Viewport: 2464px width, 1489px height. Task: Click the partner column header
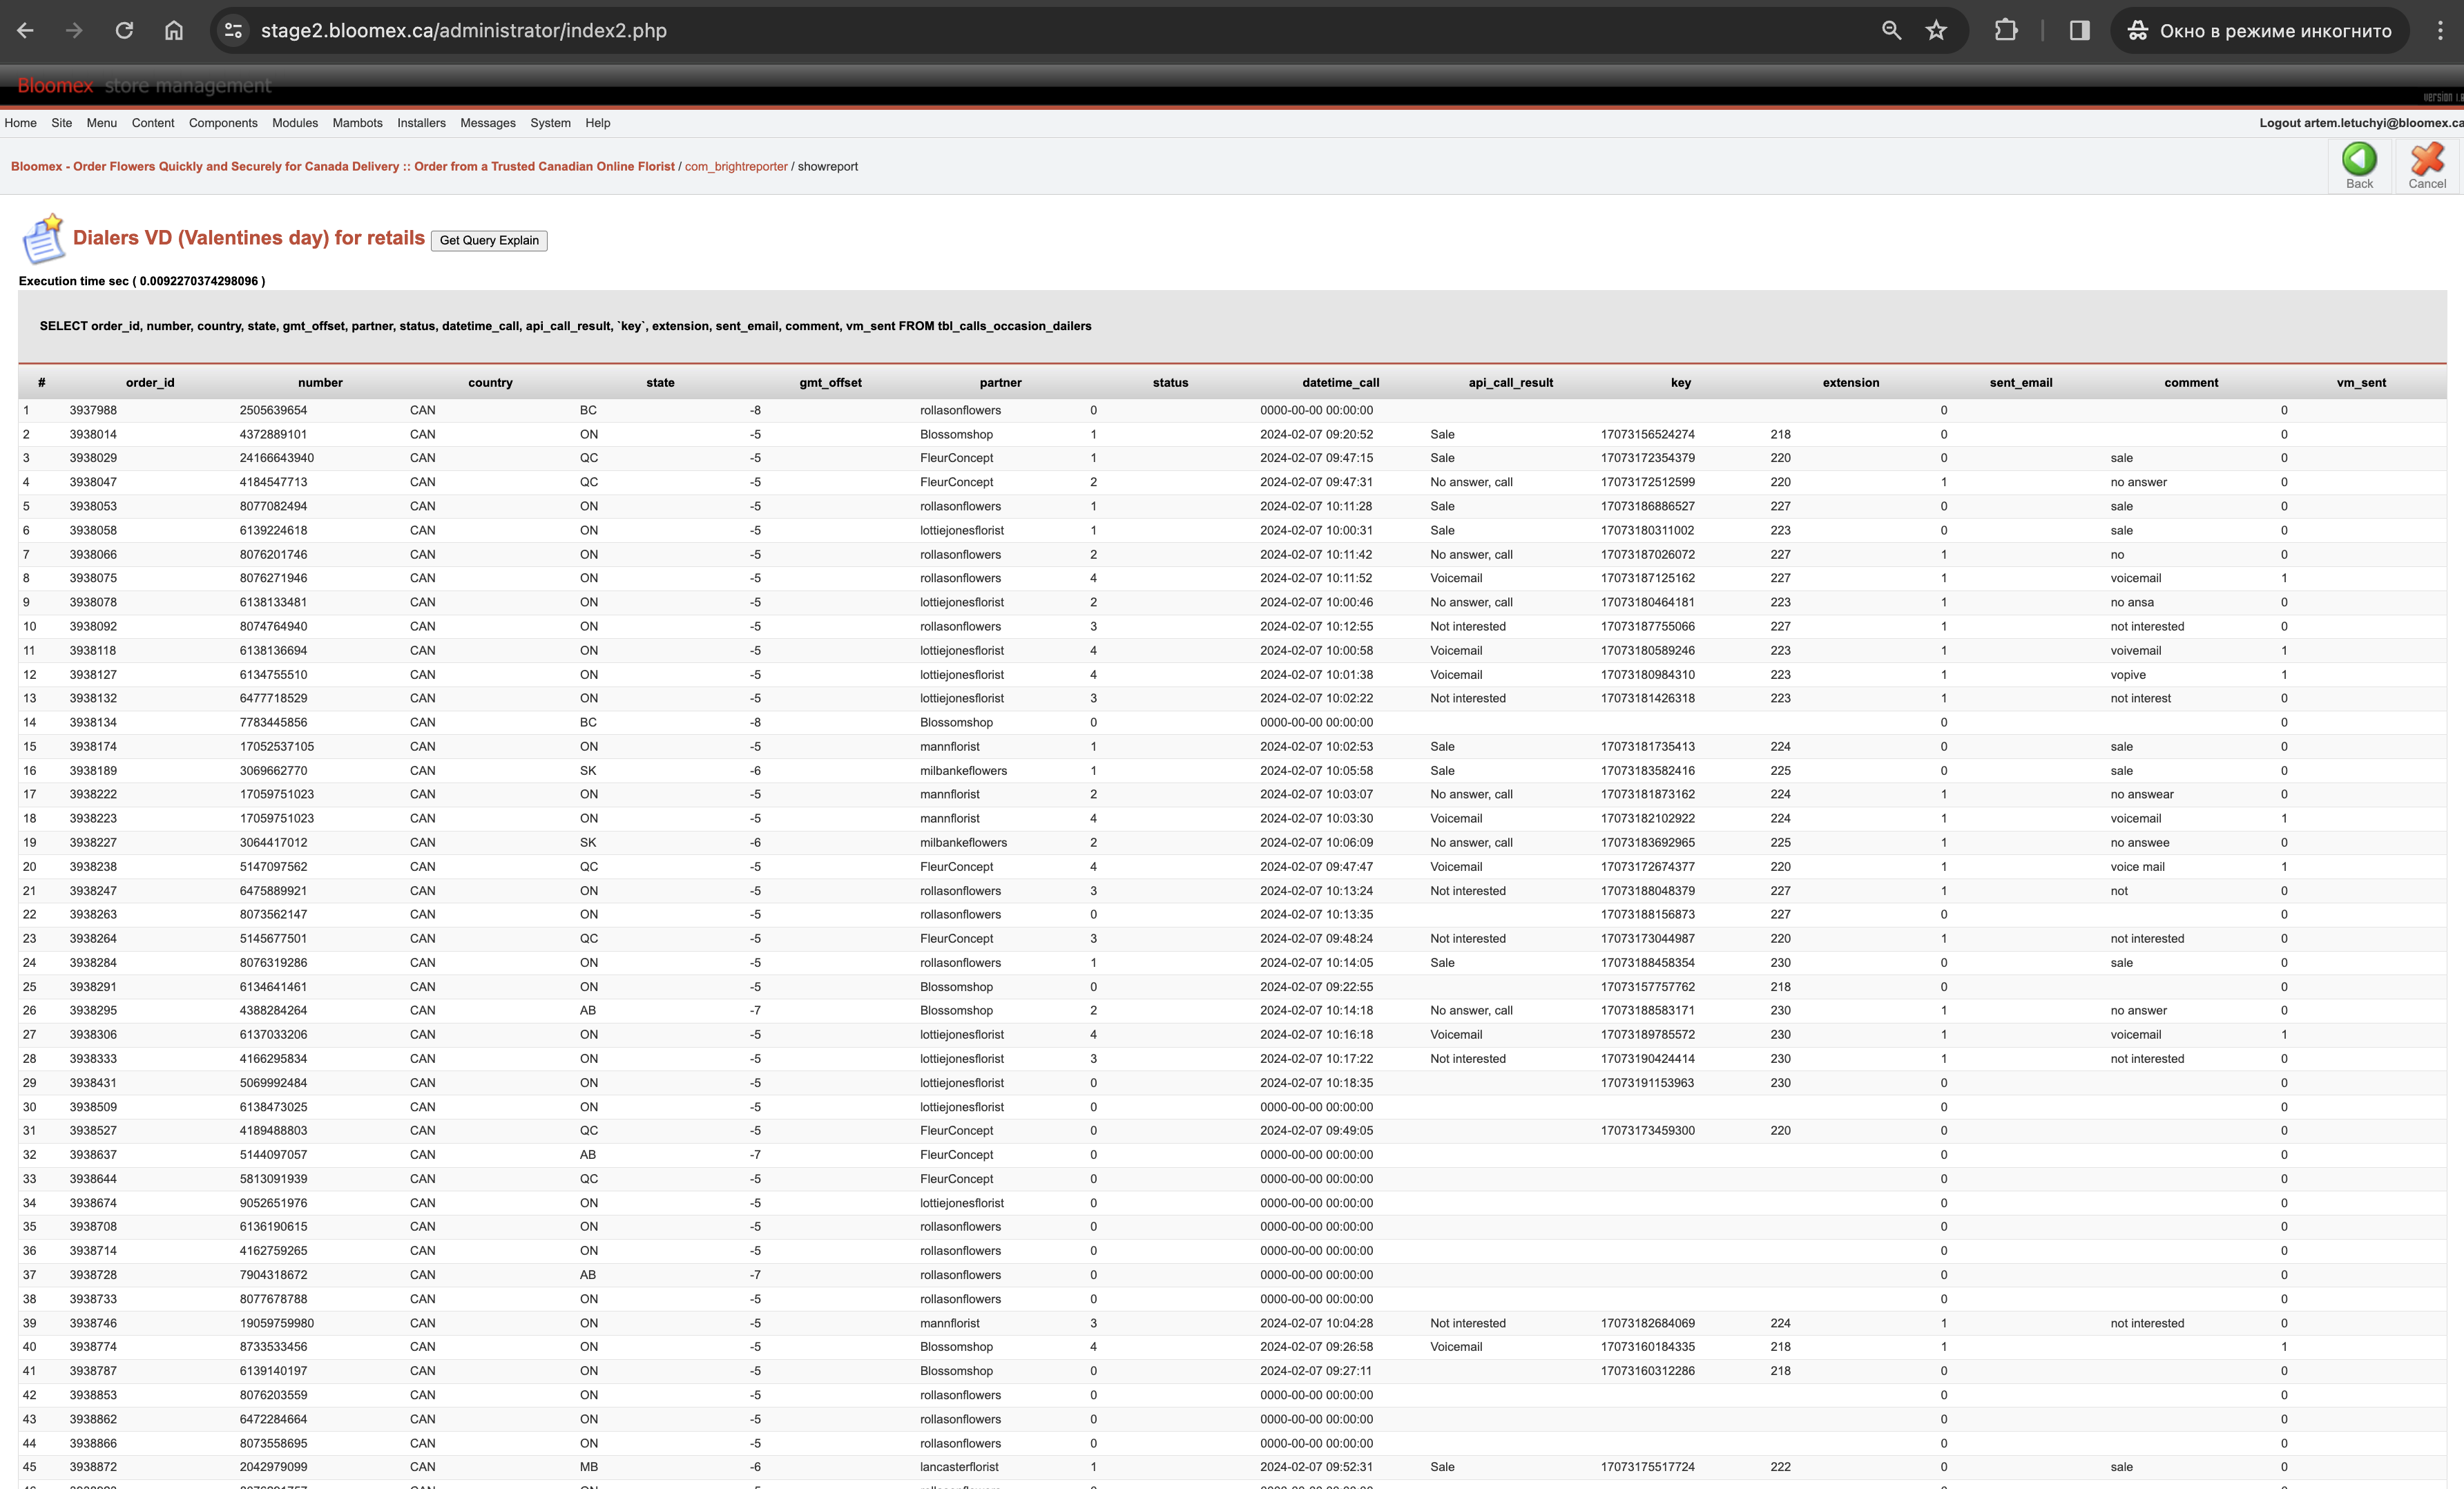tap(1001, 383)
